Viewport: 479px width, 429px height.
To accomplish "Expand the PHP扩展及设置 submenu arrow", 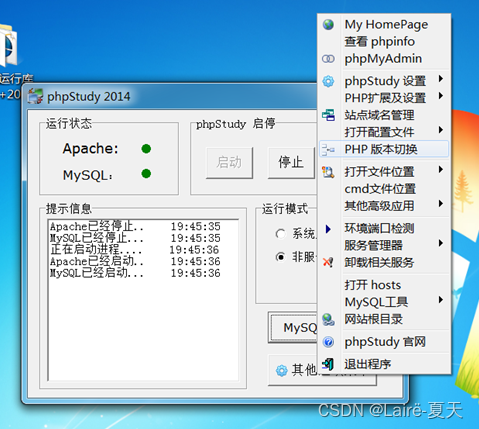I will (441, 96).
